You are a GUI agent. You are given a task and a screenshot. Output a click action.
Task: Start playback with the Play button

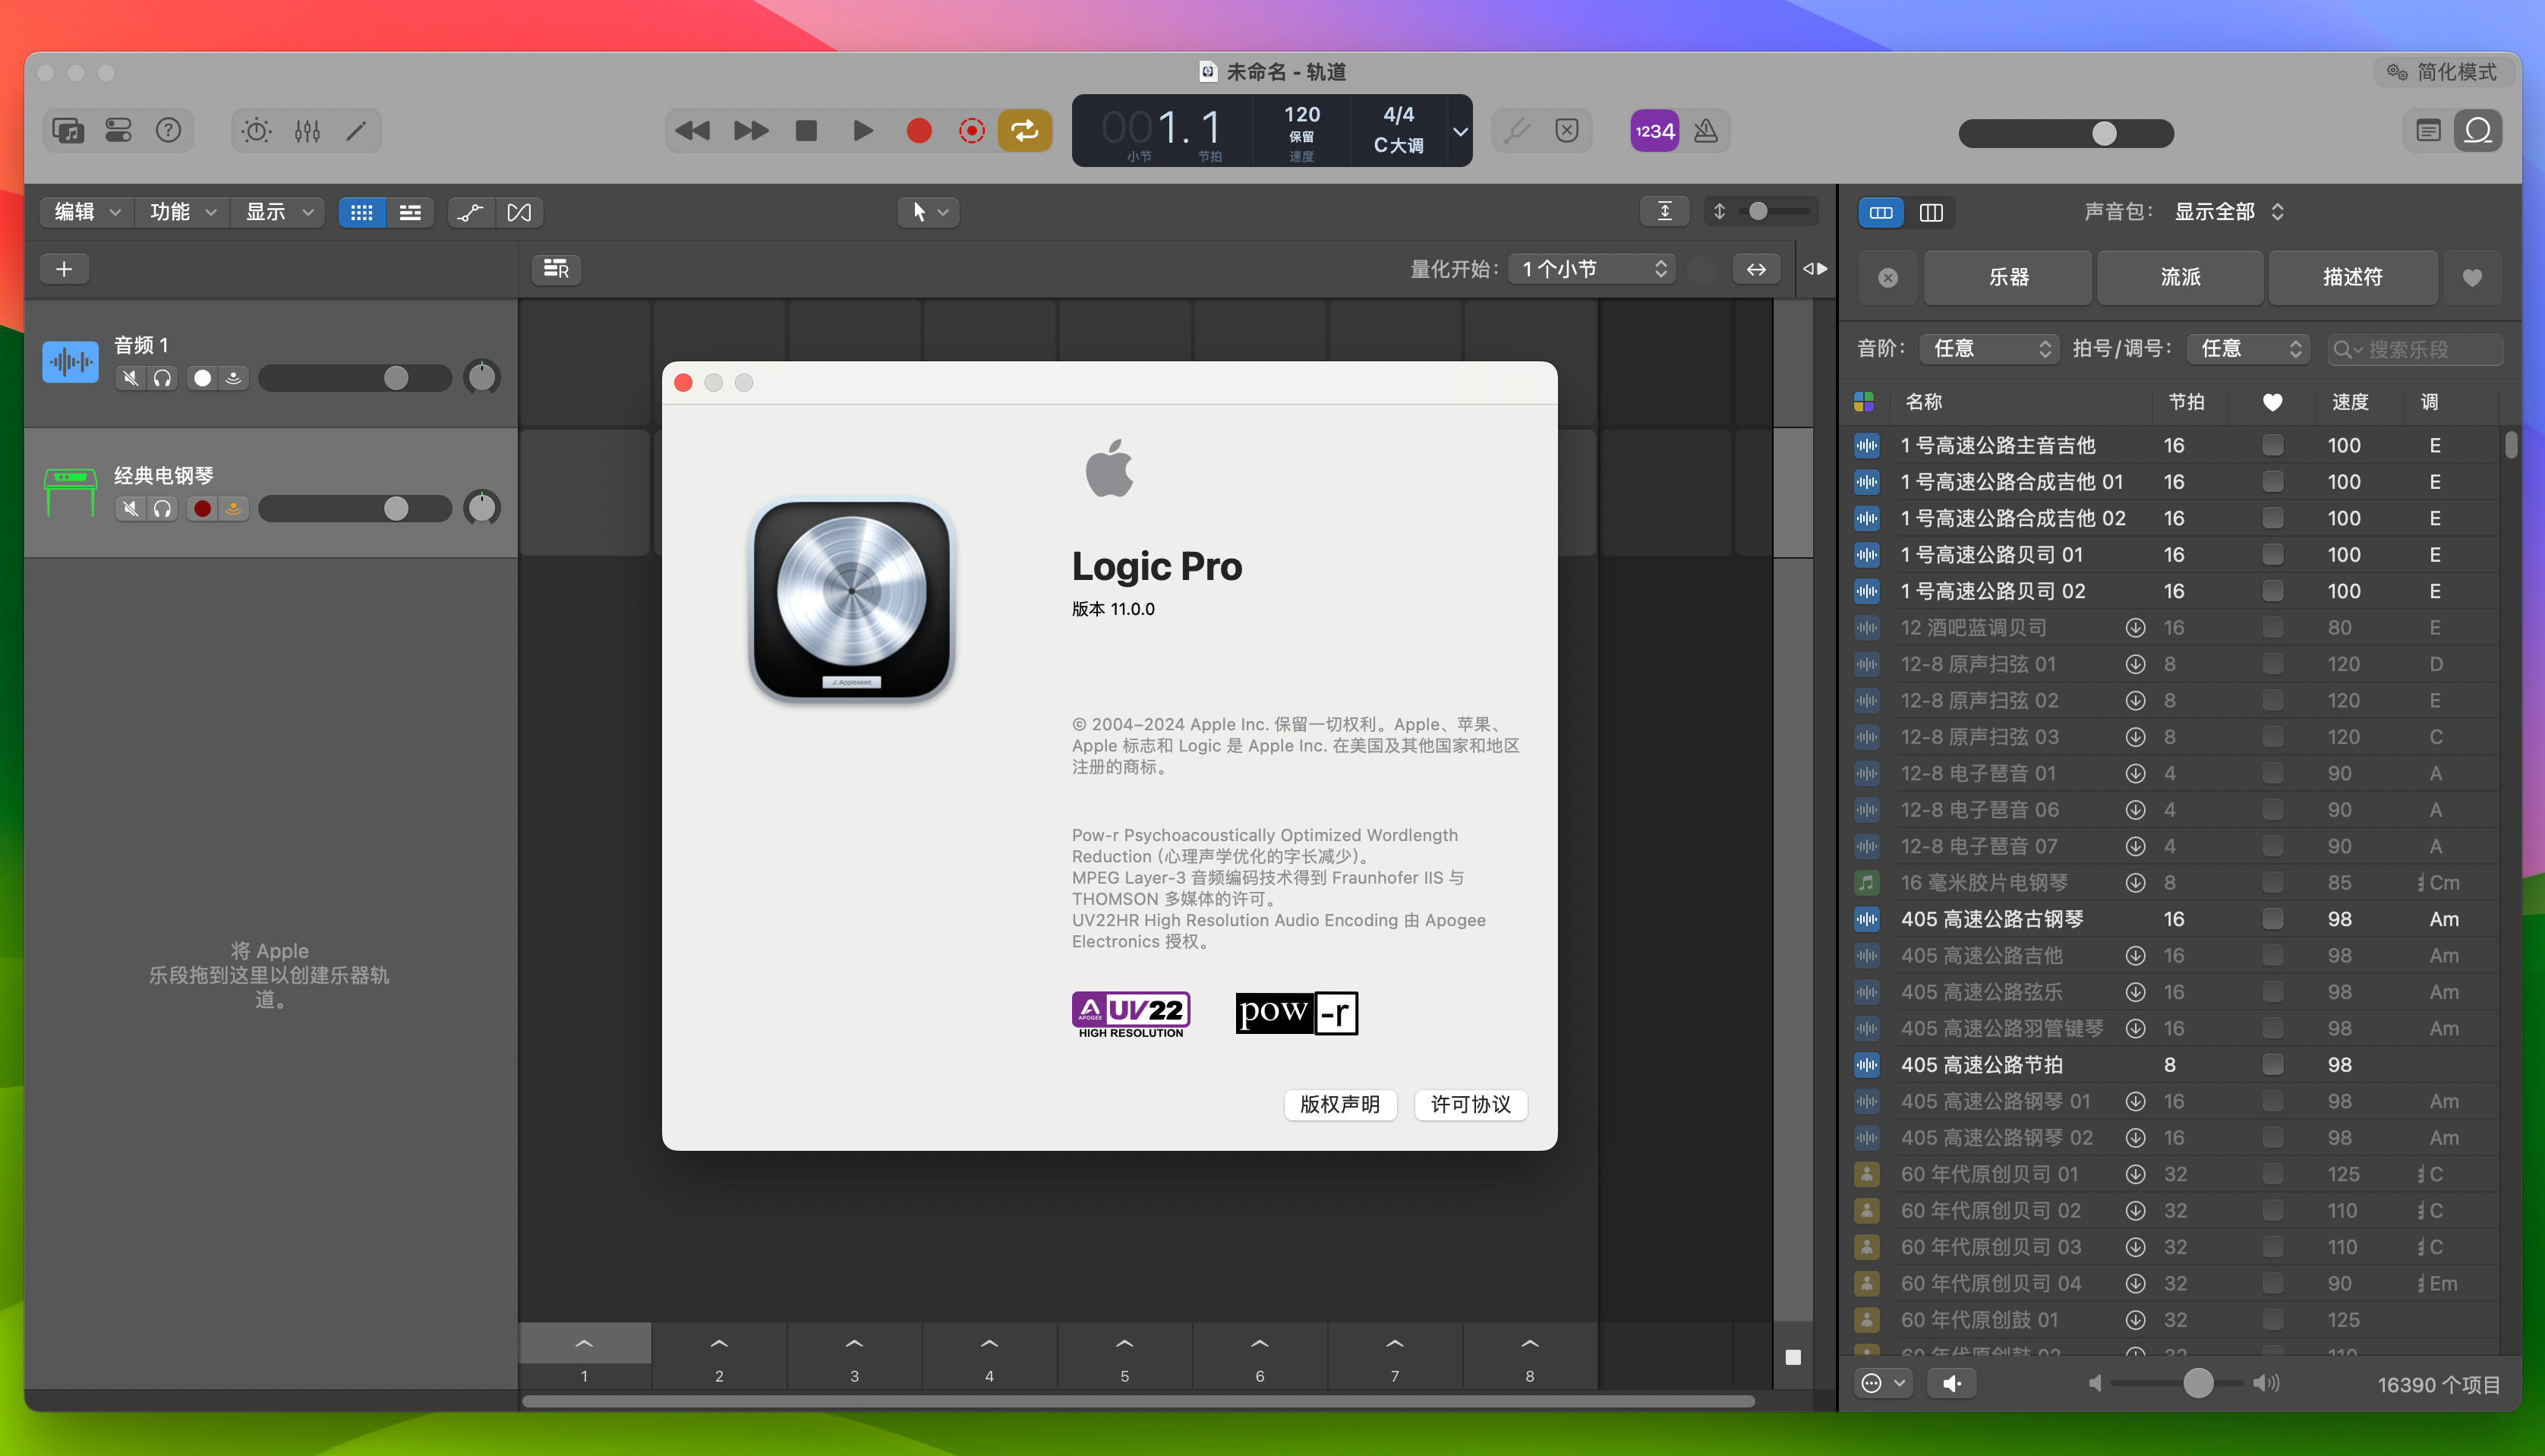point(862,131)
